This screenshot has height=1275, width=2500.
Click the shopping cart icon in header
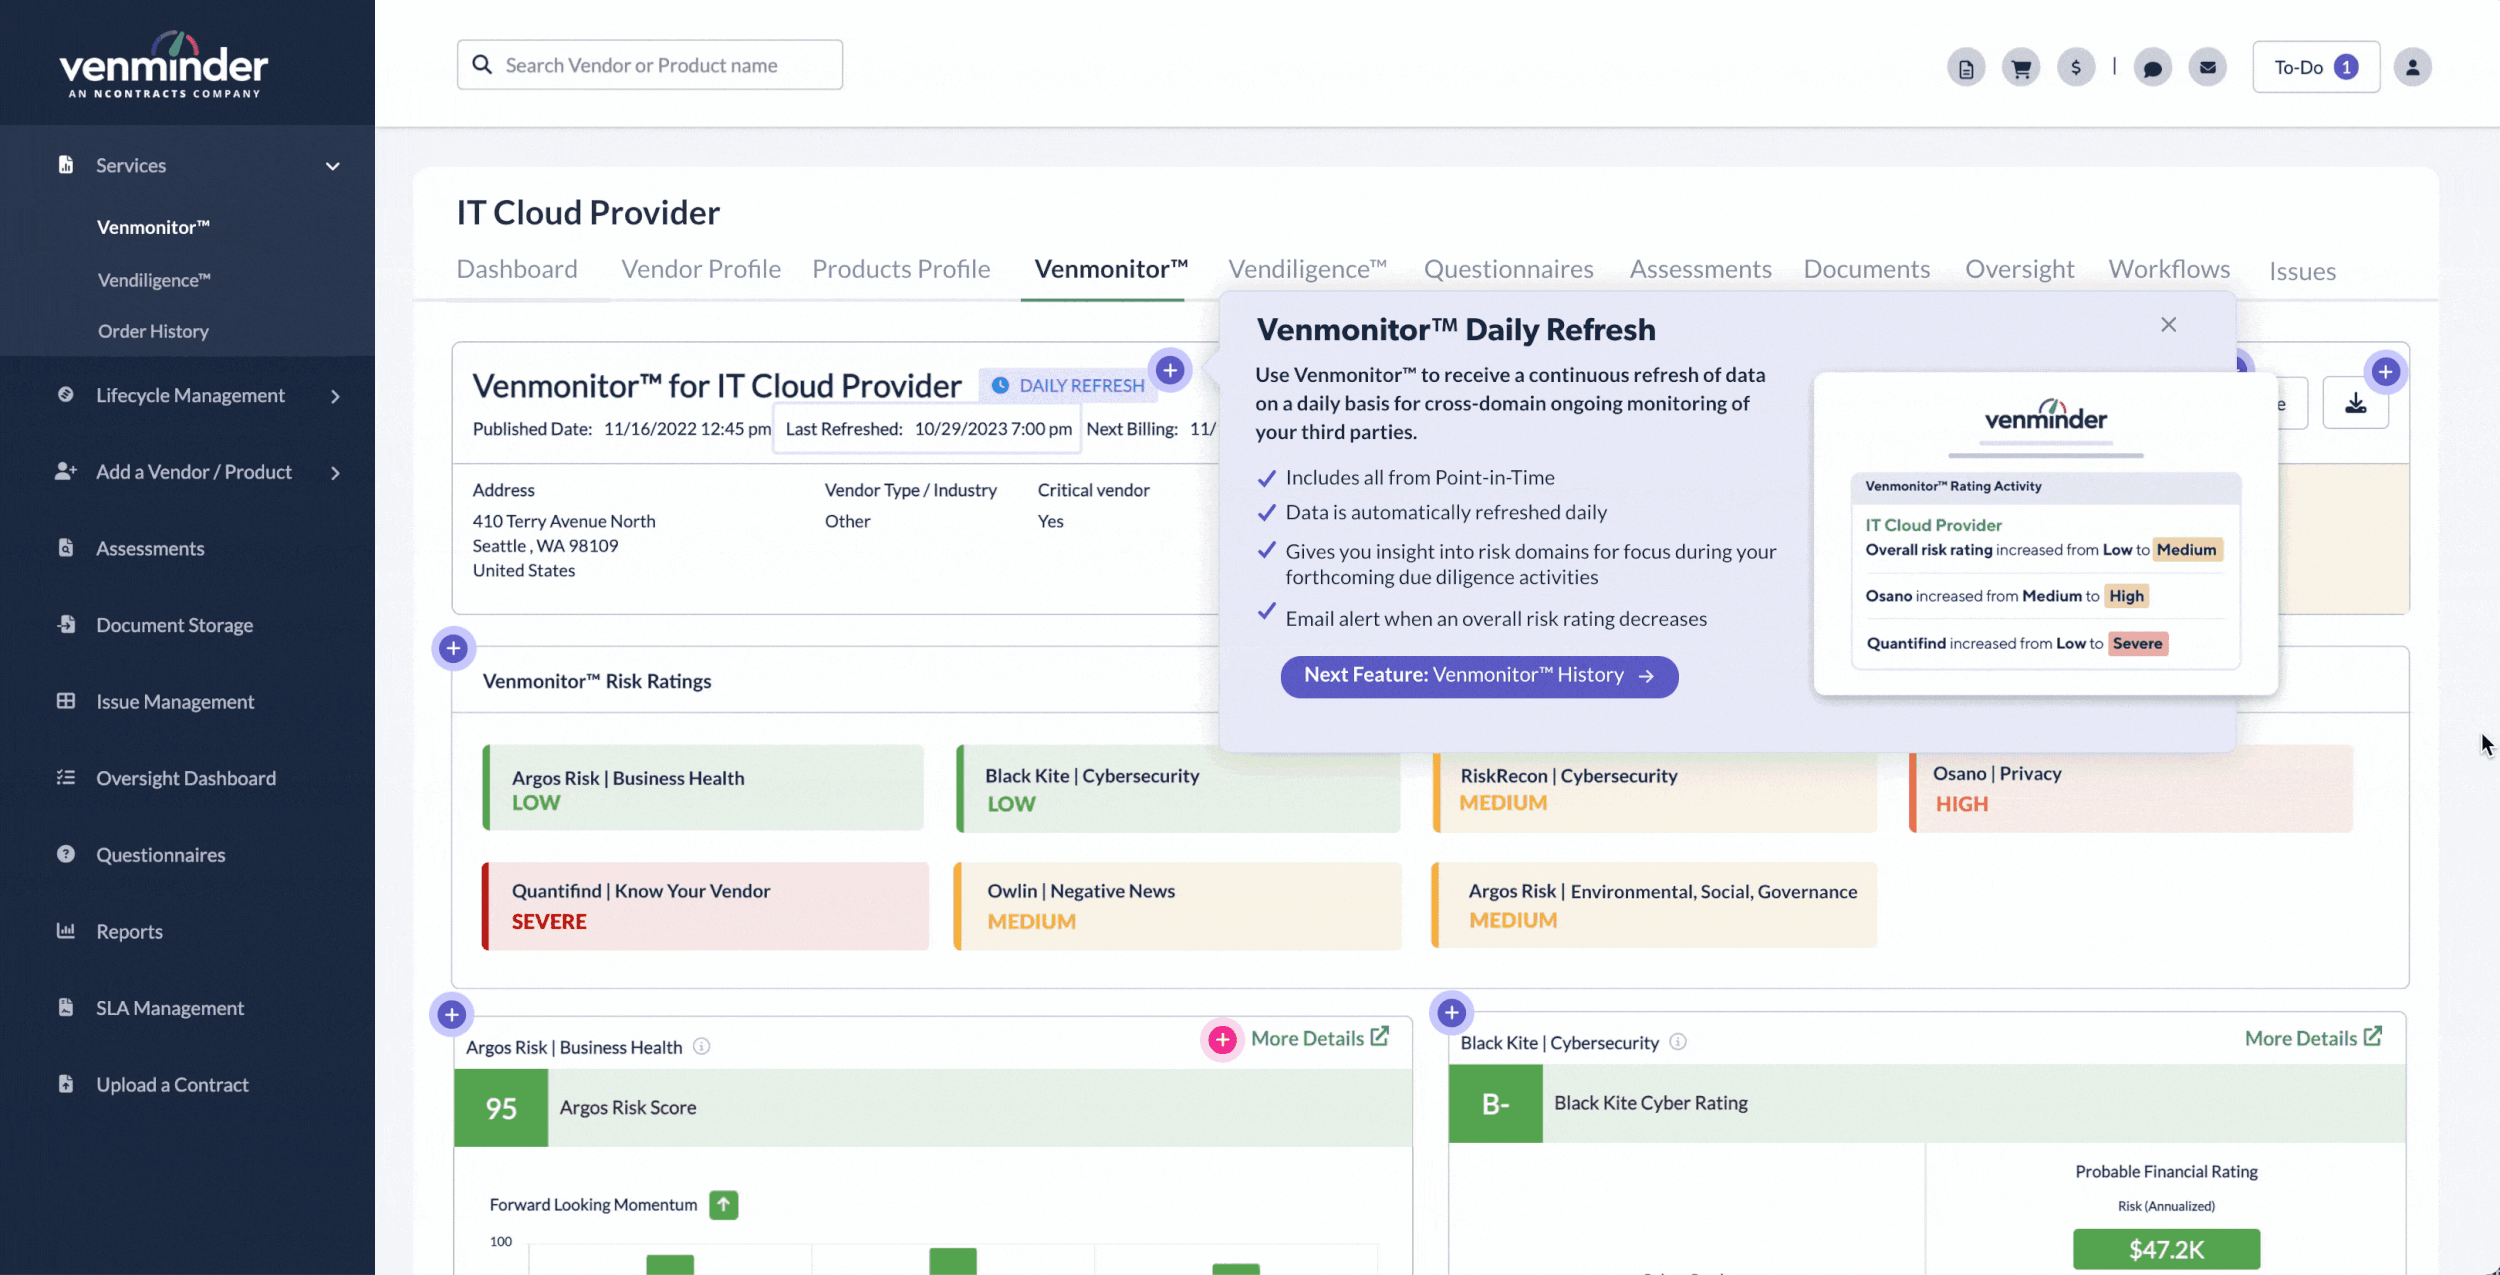tap(2021, 68)
